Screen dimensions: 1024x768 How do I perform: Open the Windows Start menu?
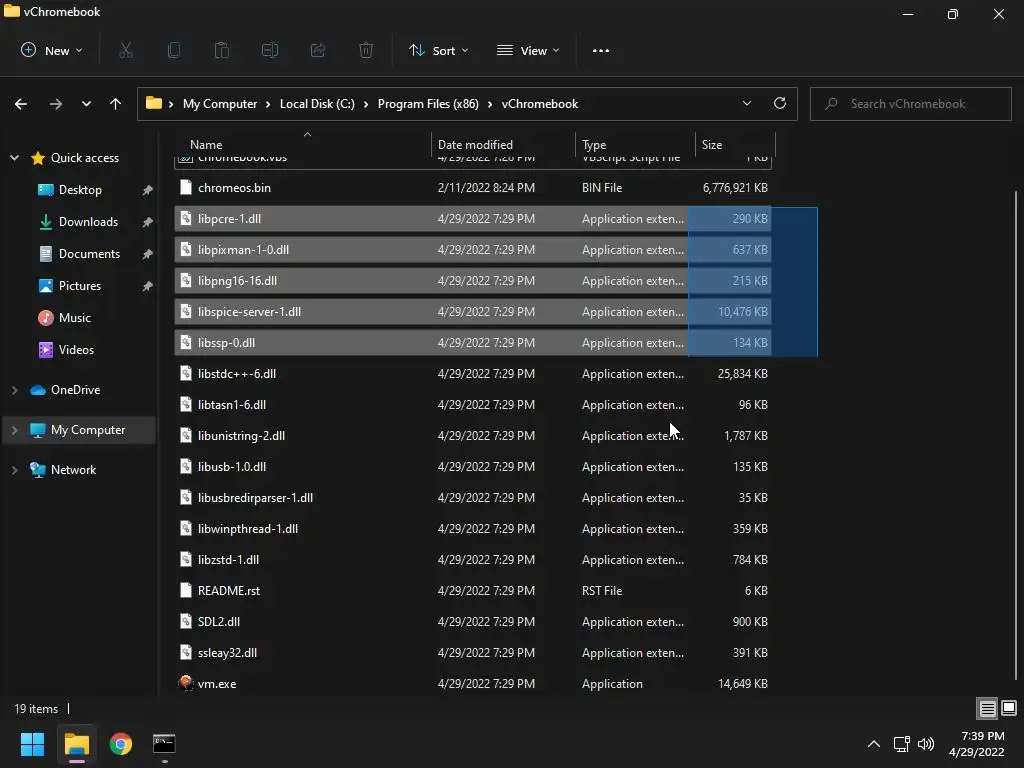point(32,744)
